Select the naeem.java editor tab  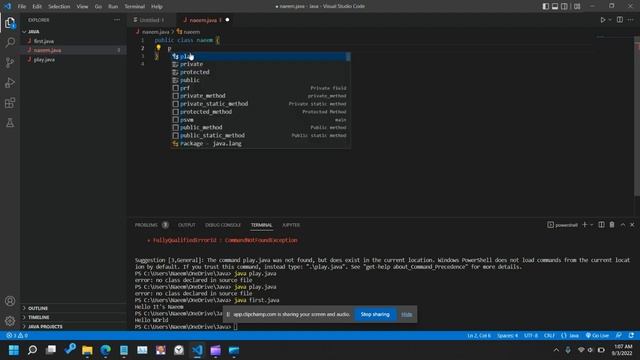point(203,20)
